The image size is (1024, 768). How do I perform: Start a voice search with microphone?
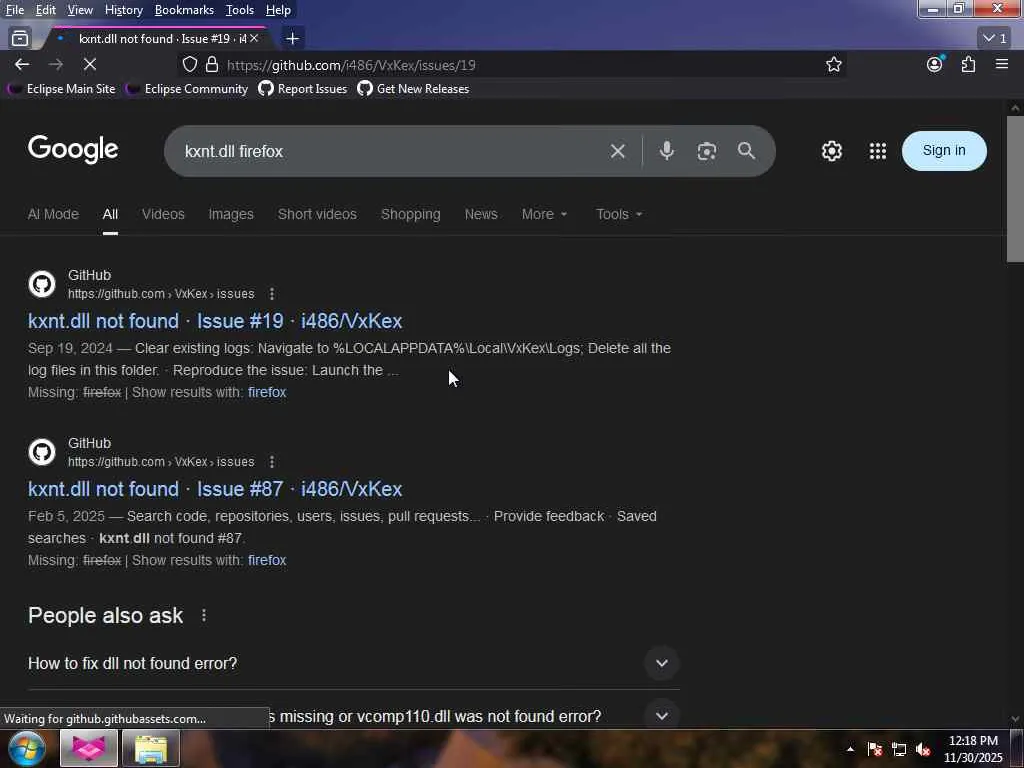pos(666,152)
